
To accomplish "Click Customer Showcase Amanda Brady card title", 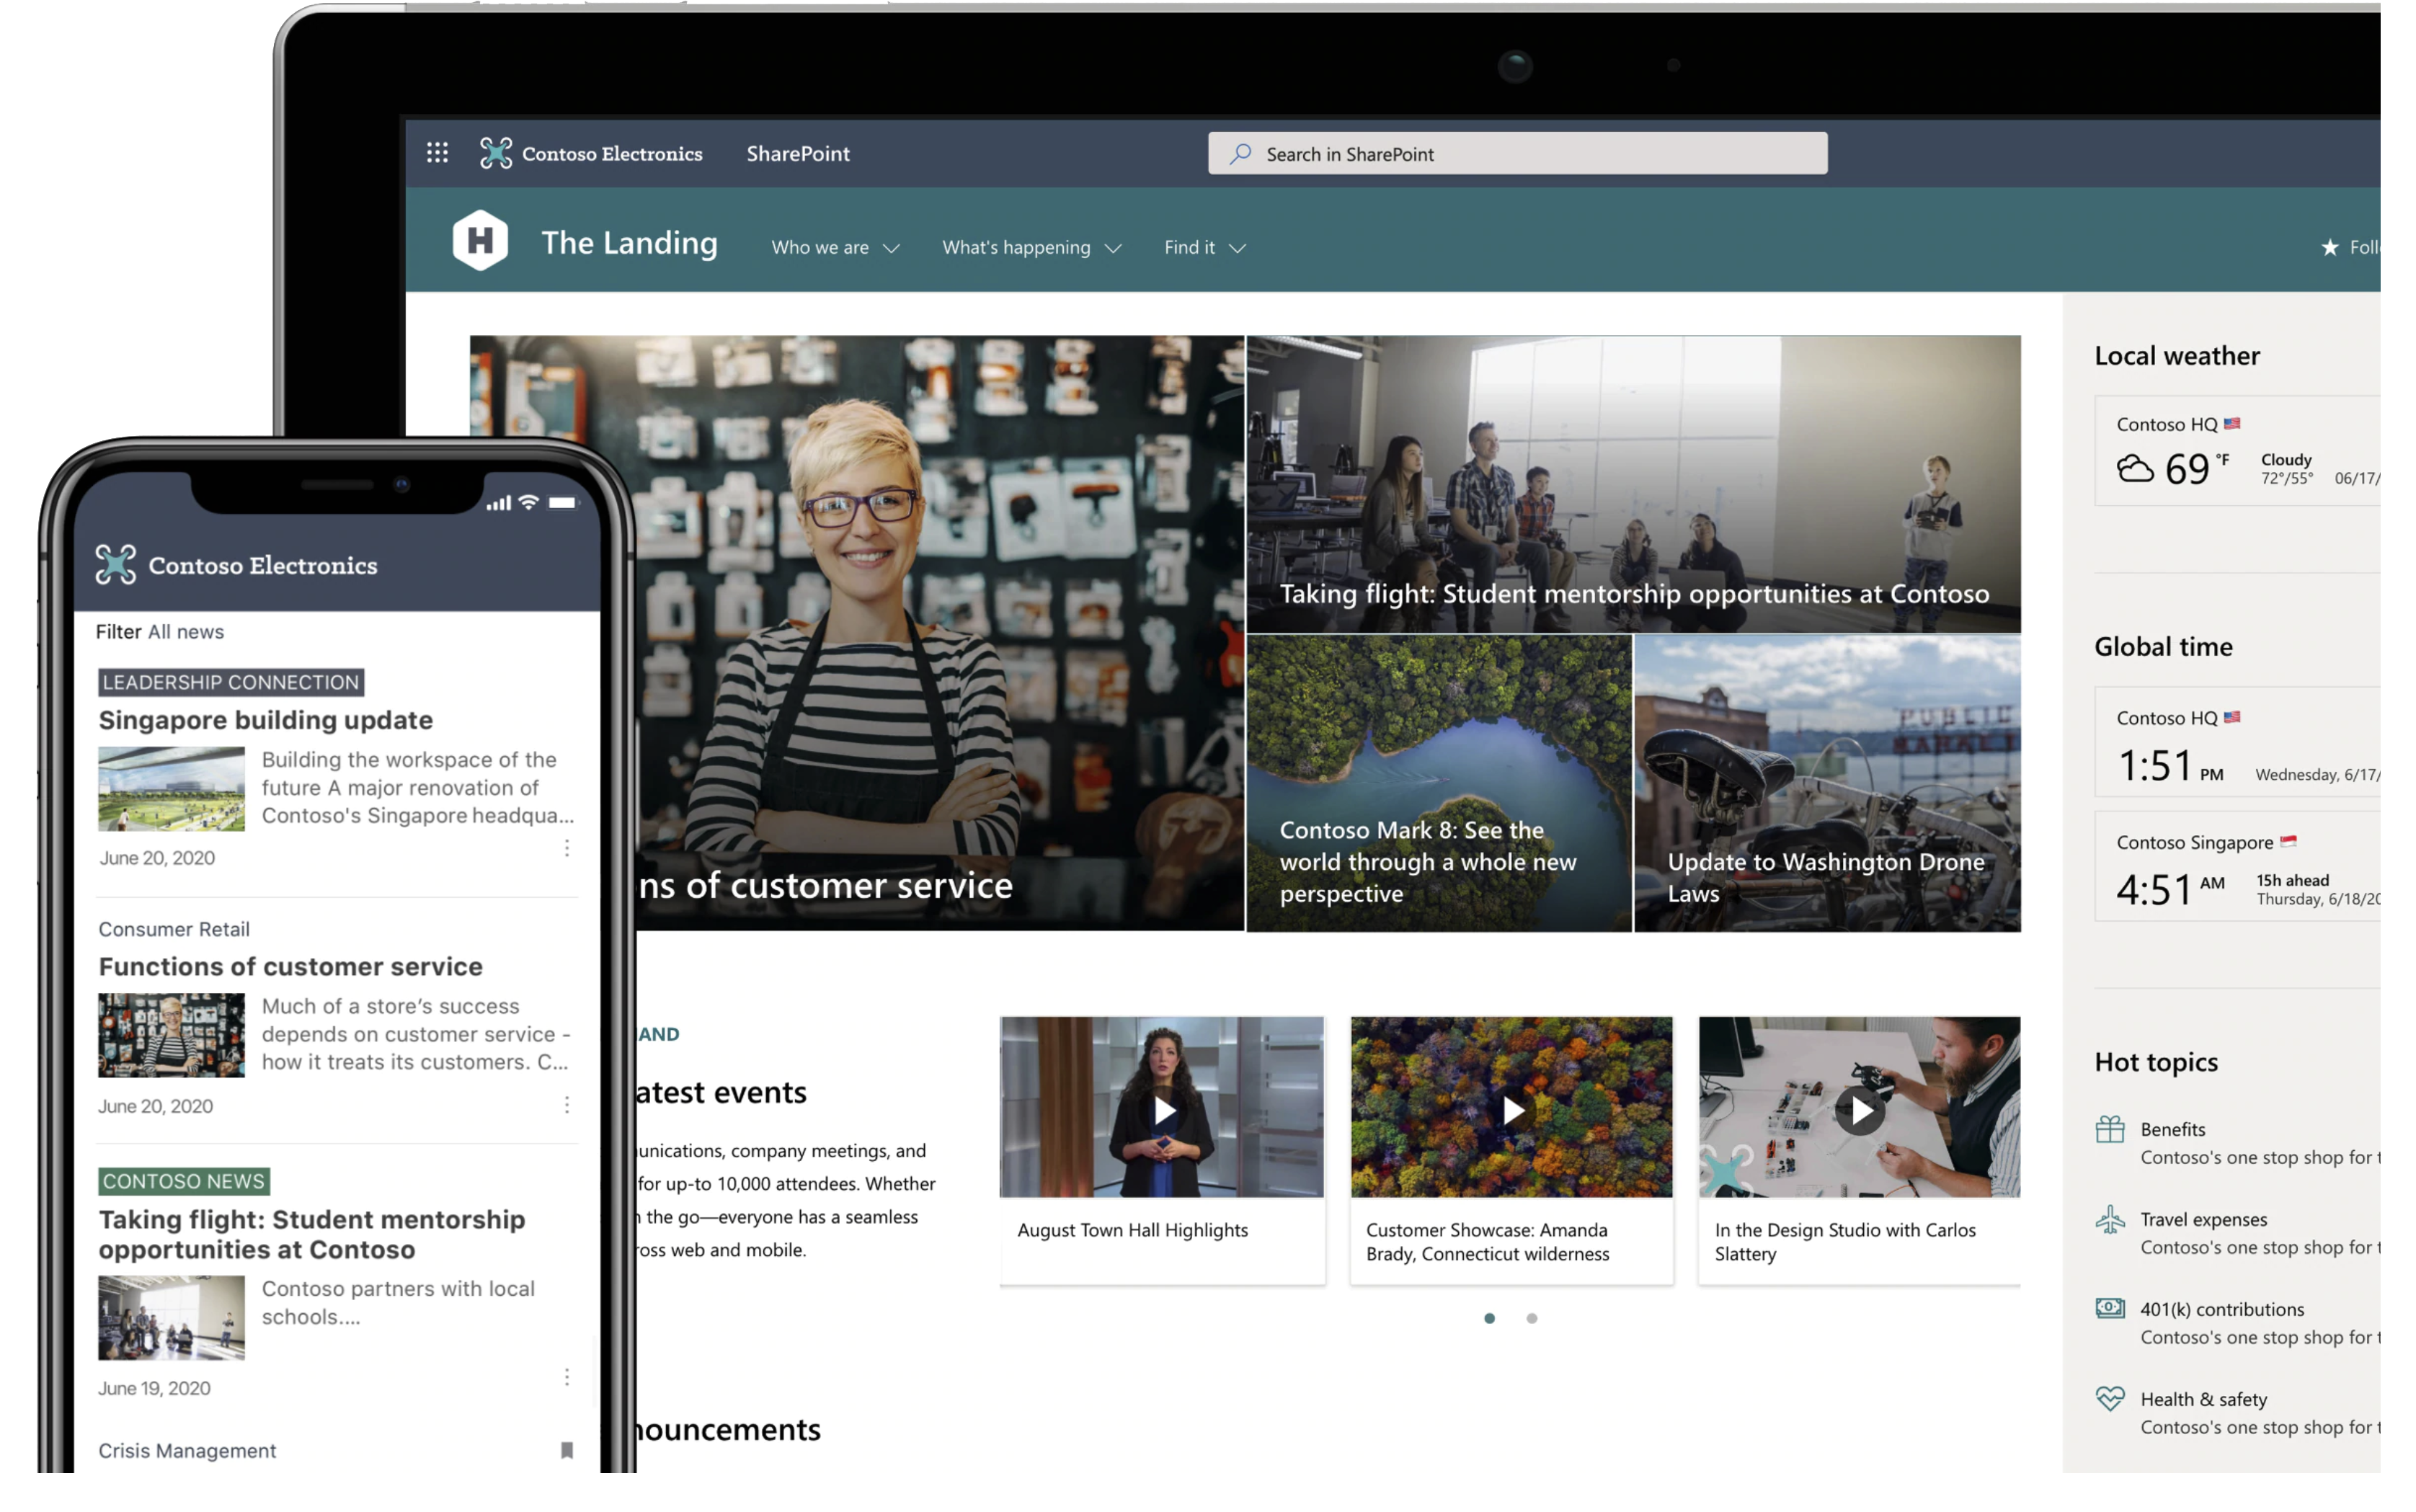I will tap(1488, 1242).
